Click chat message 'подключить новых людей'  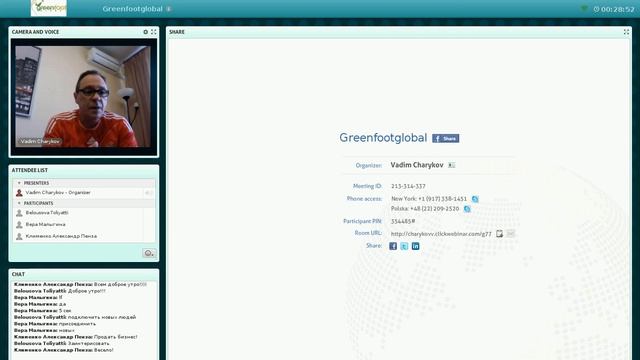pyautogui.click(x=102, y=317)
